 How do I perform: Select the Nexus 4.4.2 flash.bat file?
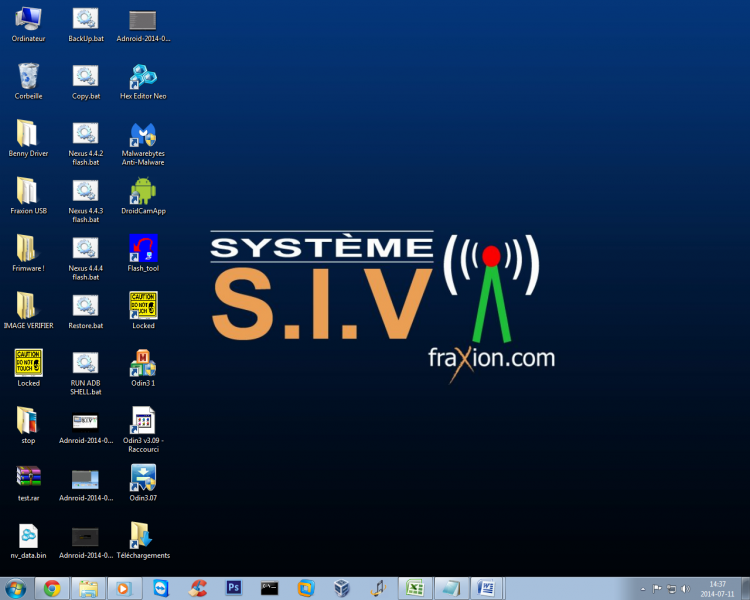pyautogui.click(x=86, y=144)
